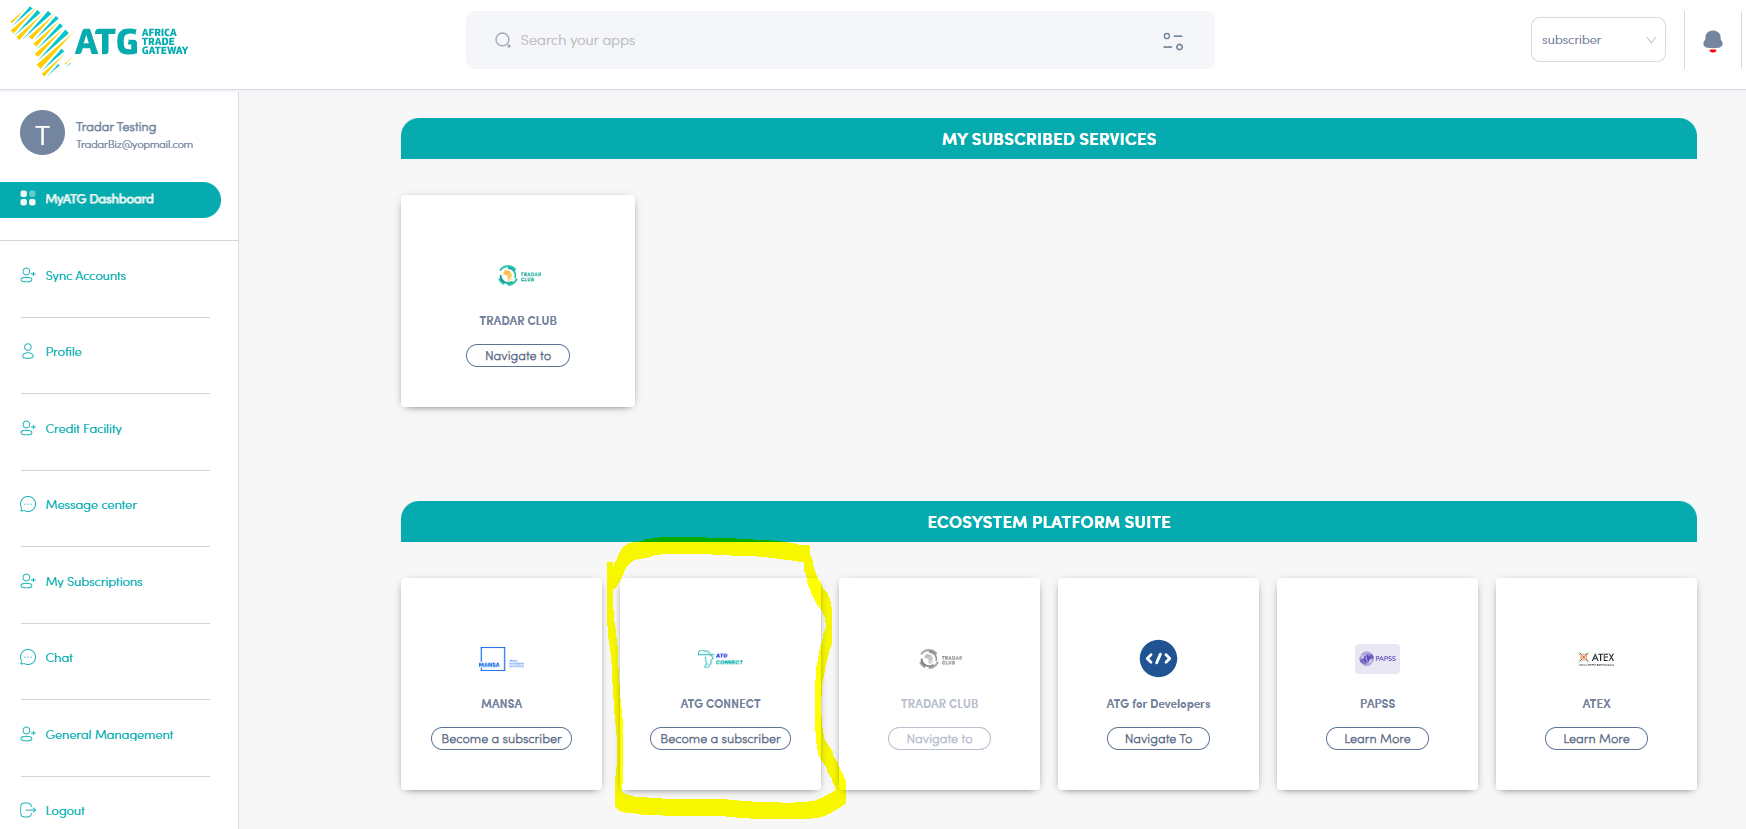Click the ATG CONNECT card title

(720, 704)
